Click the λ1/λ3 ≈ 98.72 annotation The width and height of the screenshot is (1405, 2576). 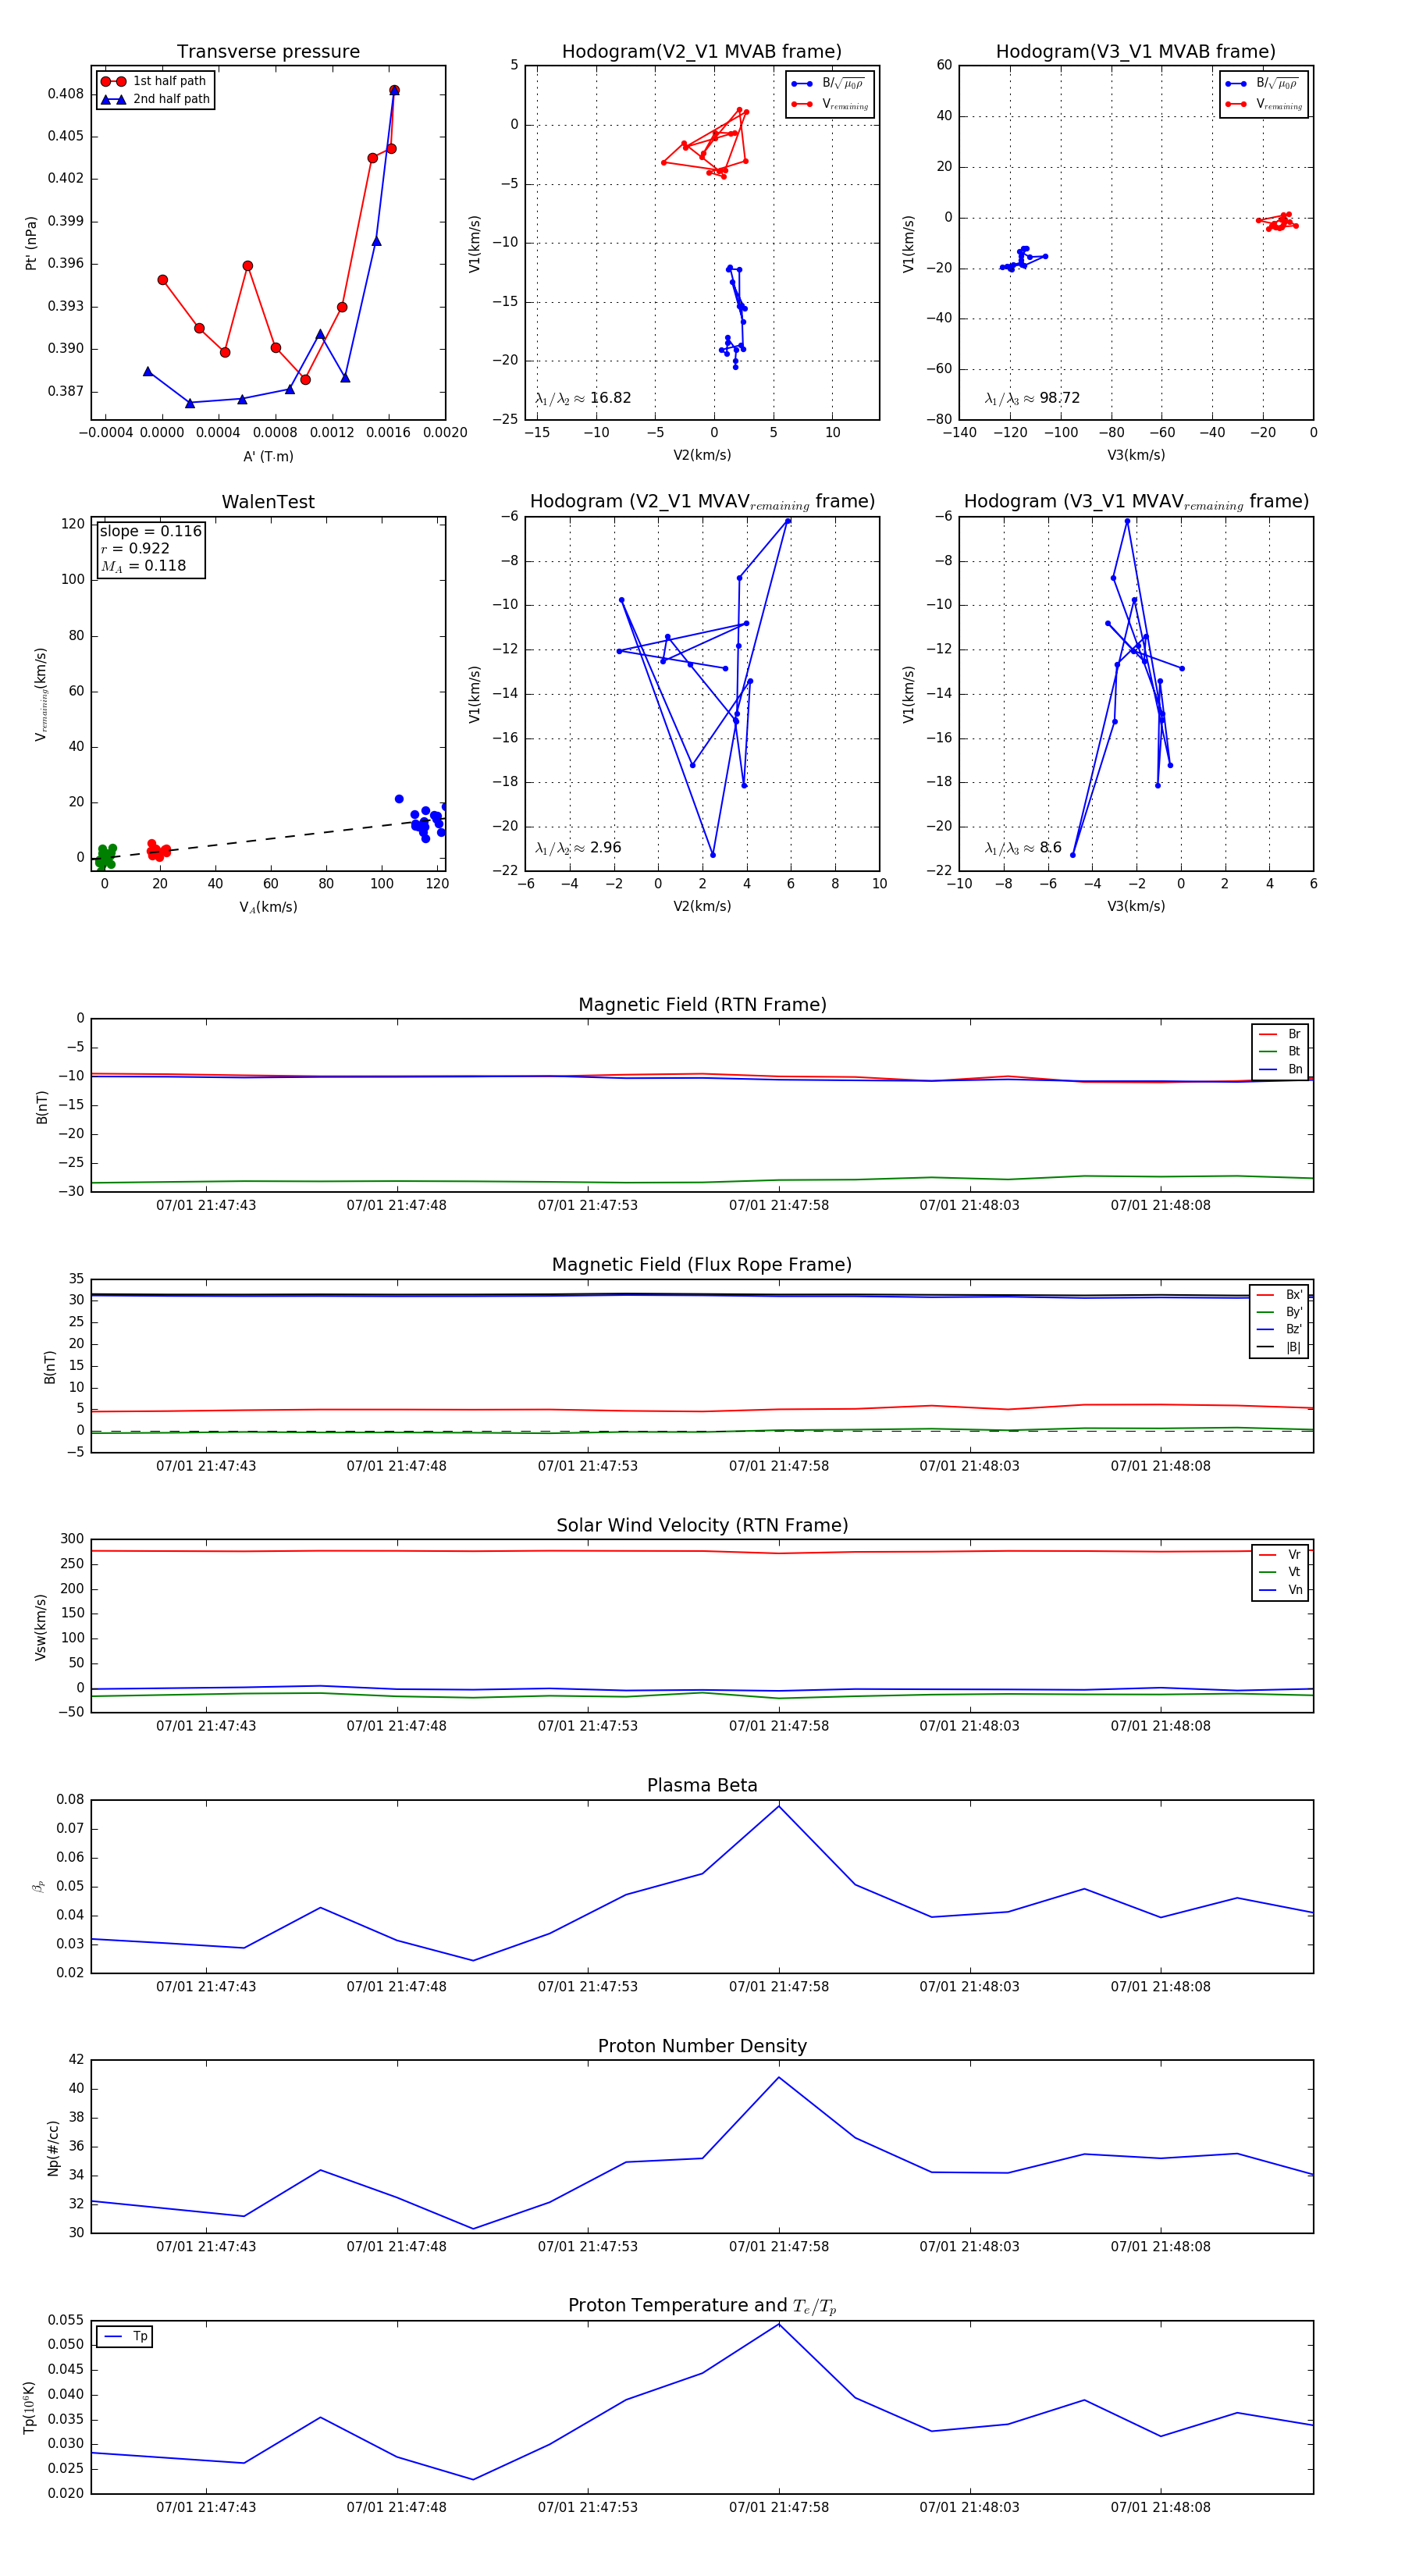coord(1032,398)
